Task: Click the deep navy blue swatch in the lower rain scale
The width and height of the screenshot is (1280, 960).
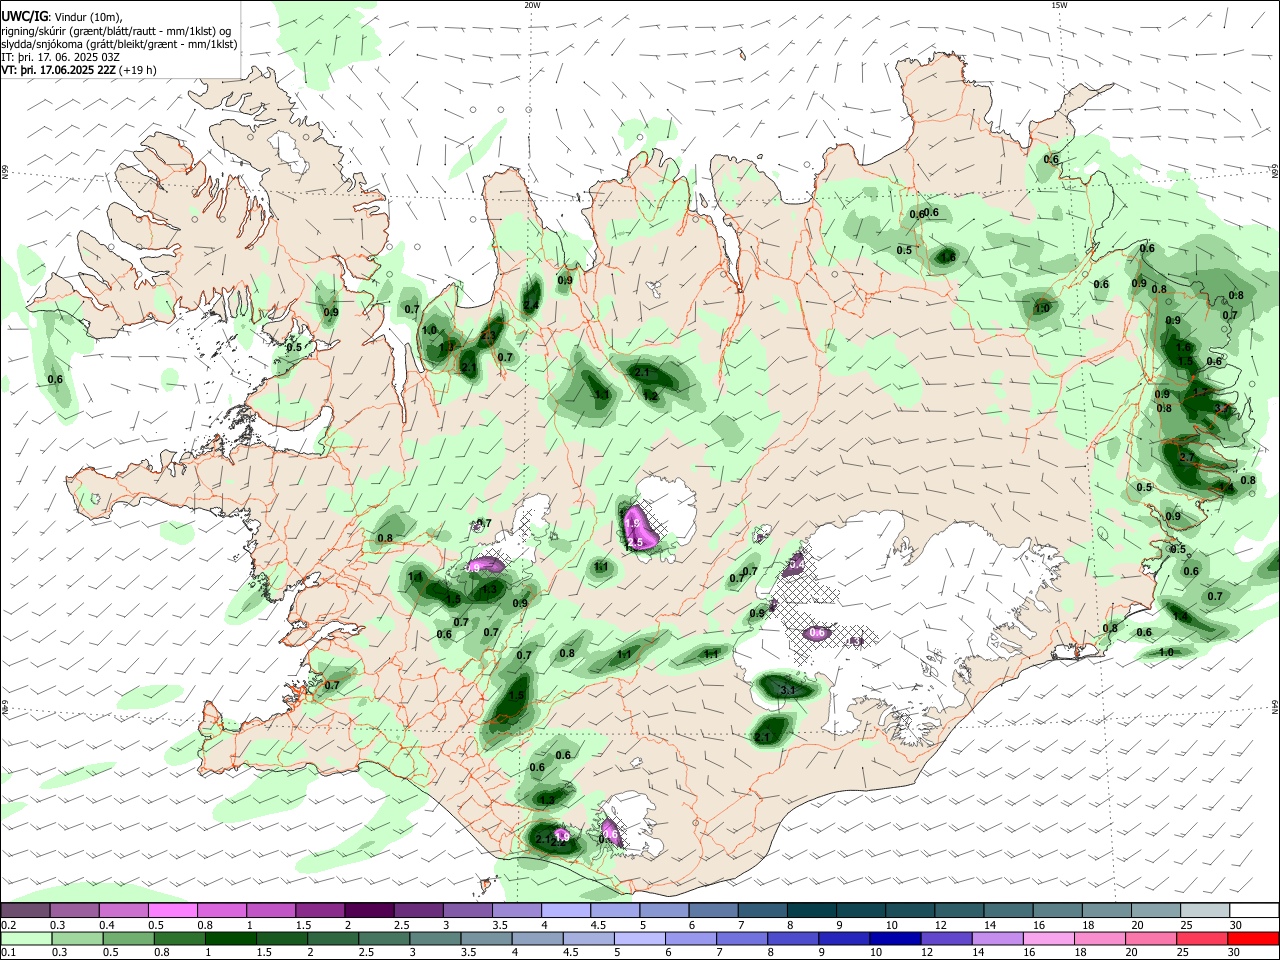Action: coord(896,938)
